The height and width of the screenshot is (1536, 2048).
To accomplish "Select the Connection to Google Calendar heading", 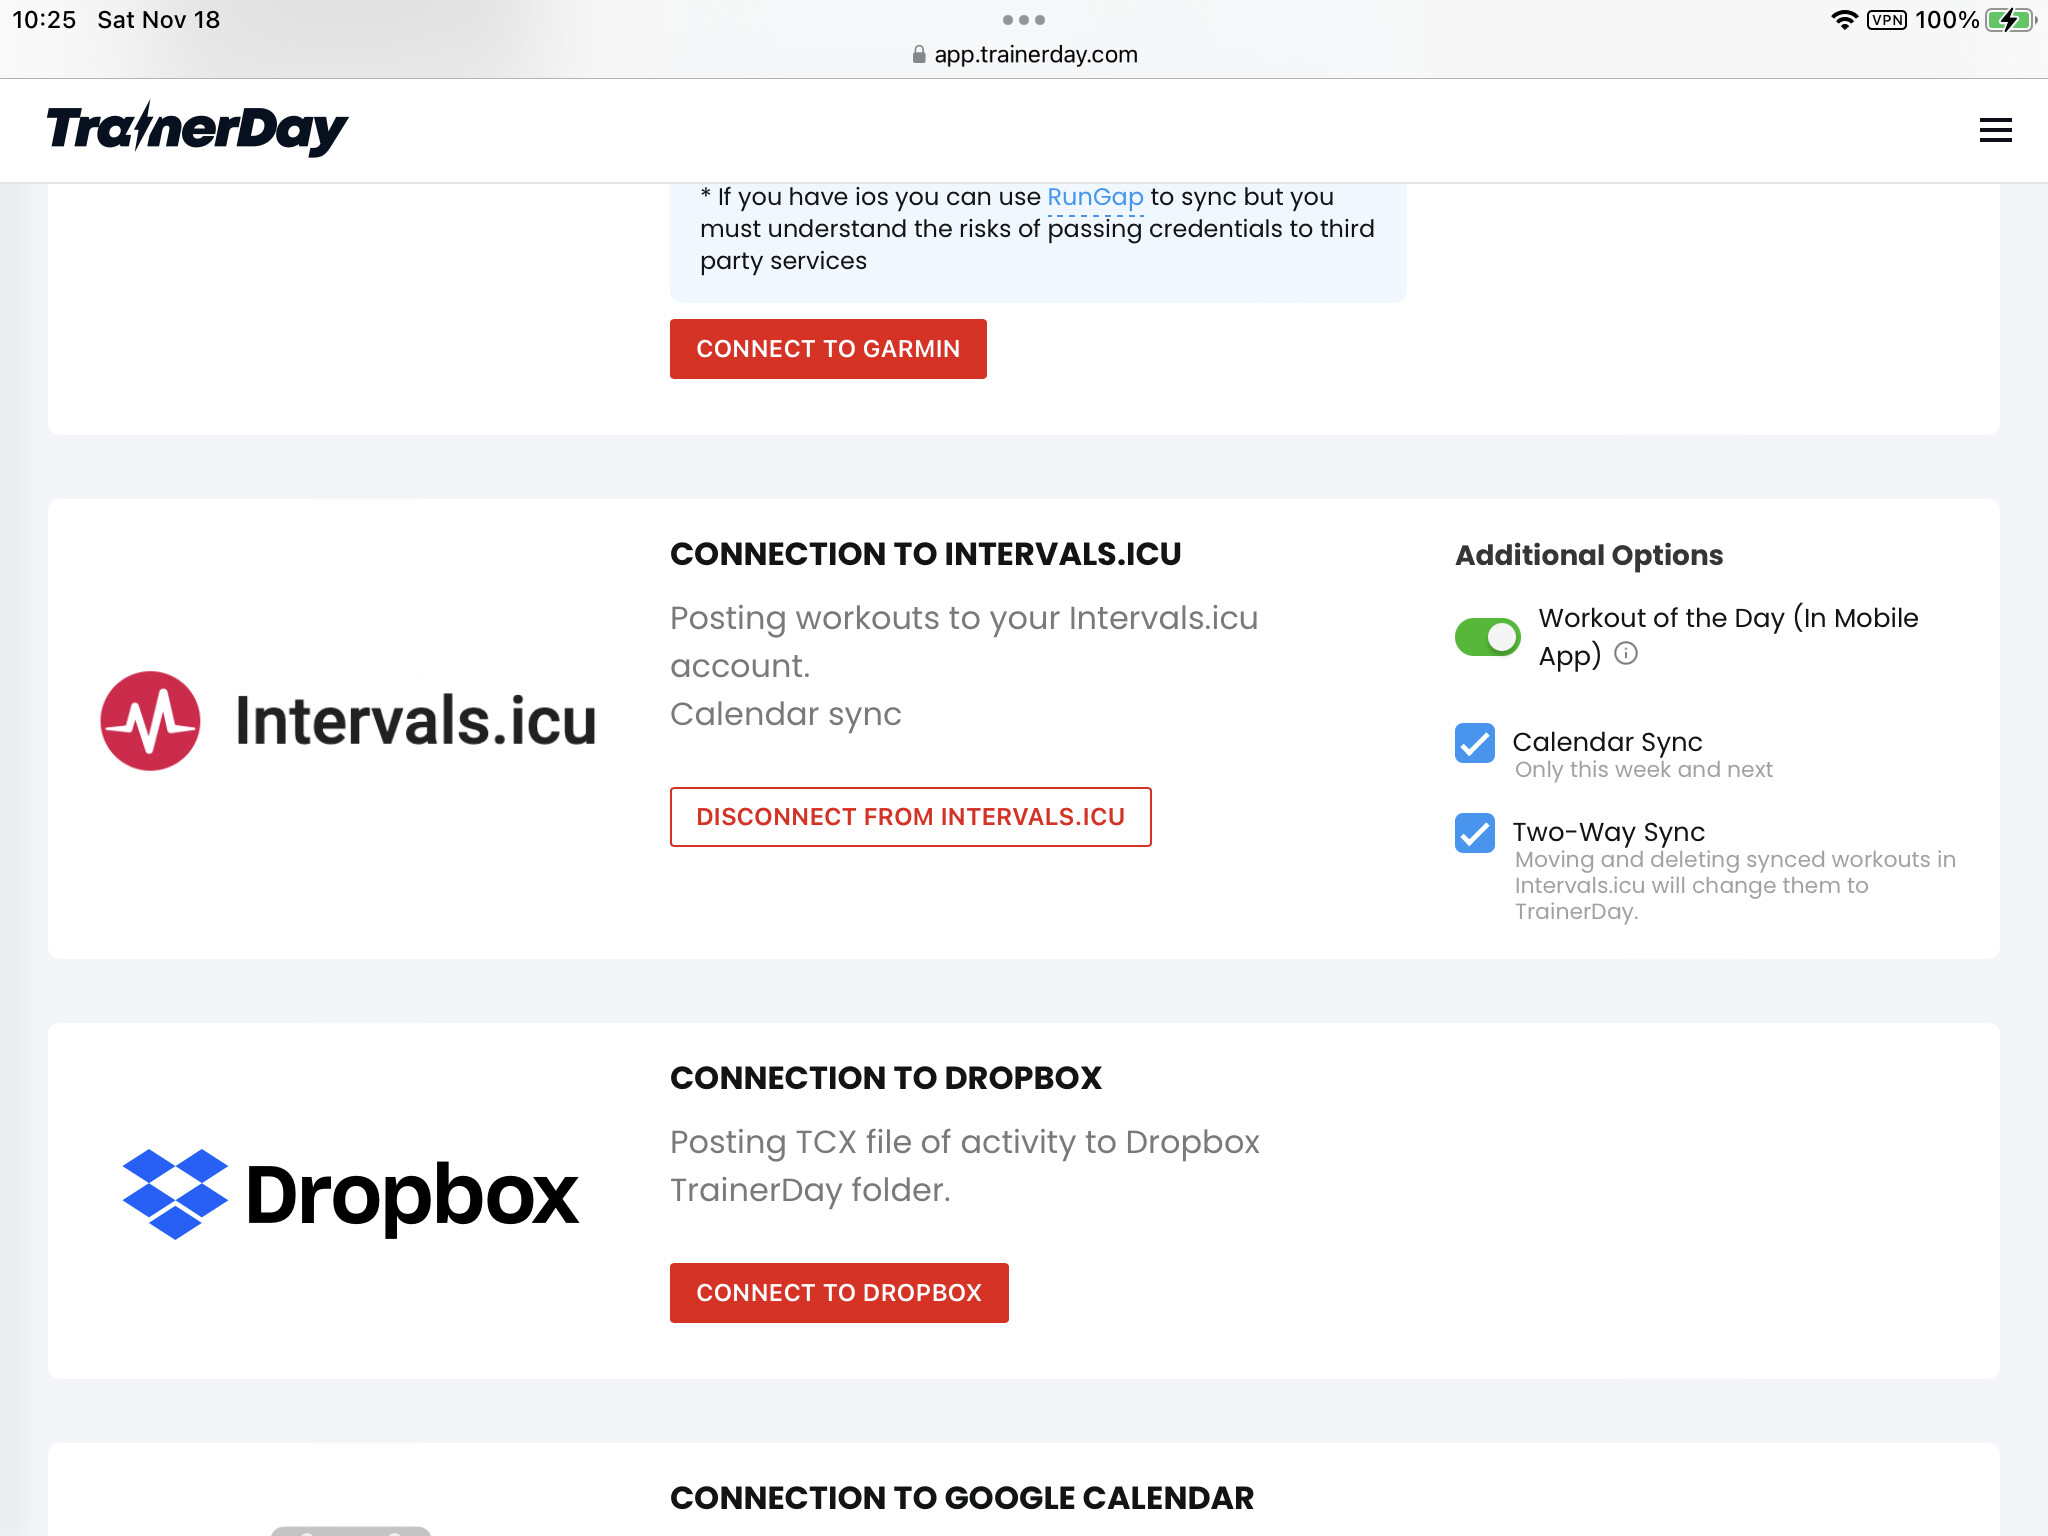I will pos(962,1498).
